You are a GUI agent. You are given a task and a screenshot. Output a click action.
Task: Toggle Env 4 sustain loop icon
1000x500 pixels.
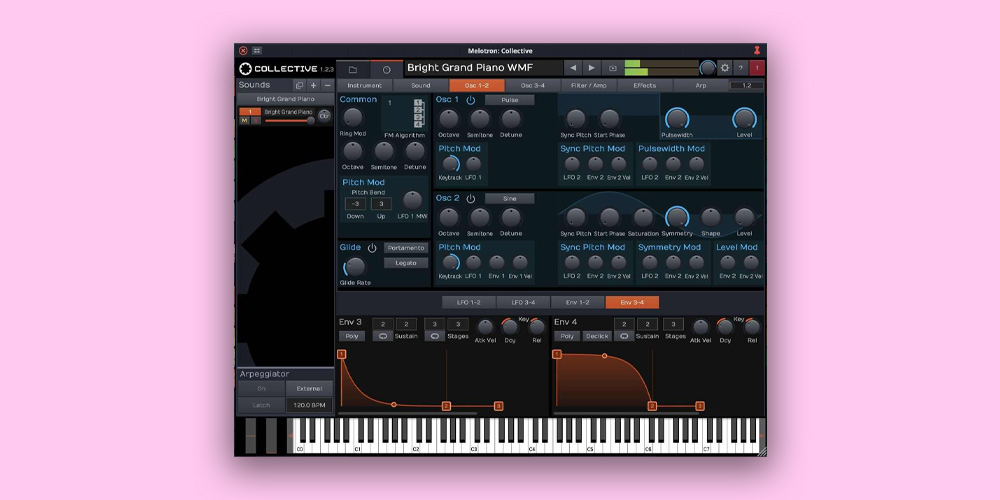(x=624, y=335)
